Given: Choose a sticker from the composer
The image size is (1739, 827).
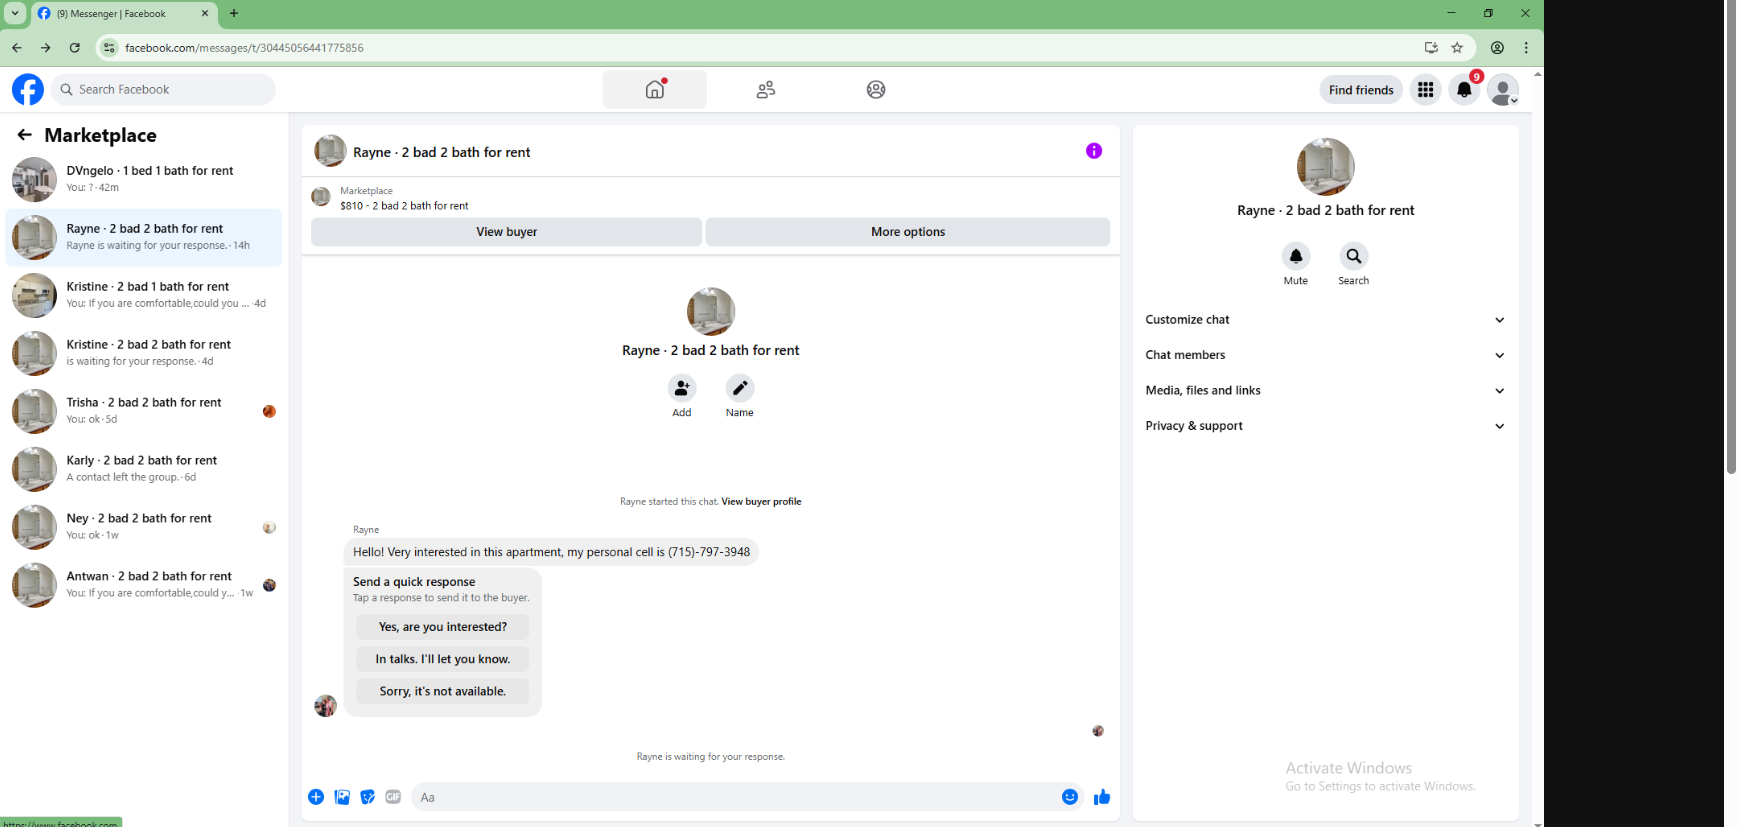Looking at the screenshot, I should click(x=368, y=797).
